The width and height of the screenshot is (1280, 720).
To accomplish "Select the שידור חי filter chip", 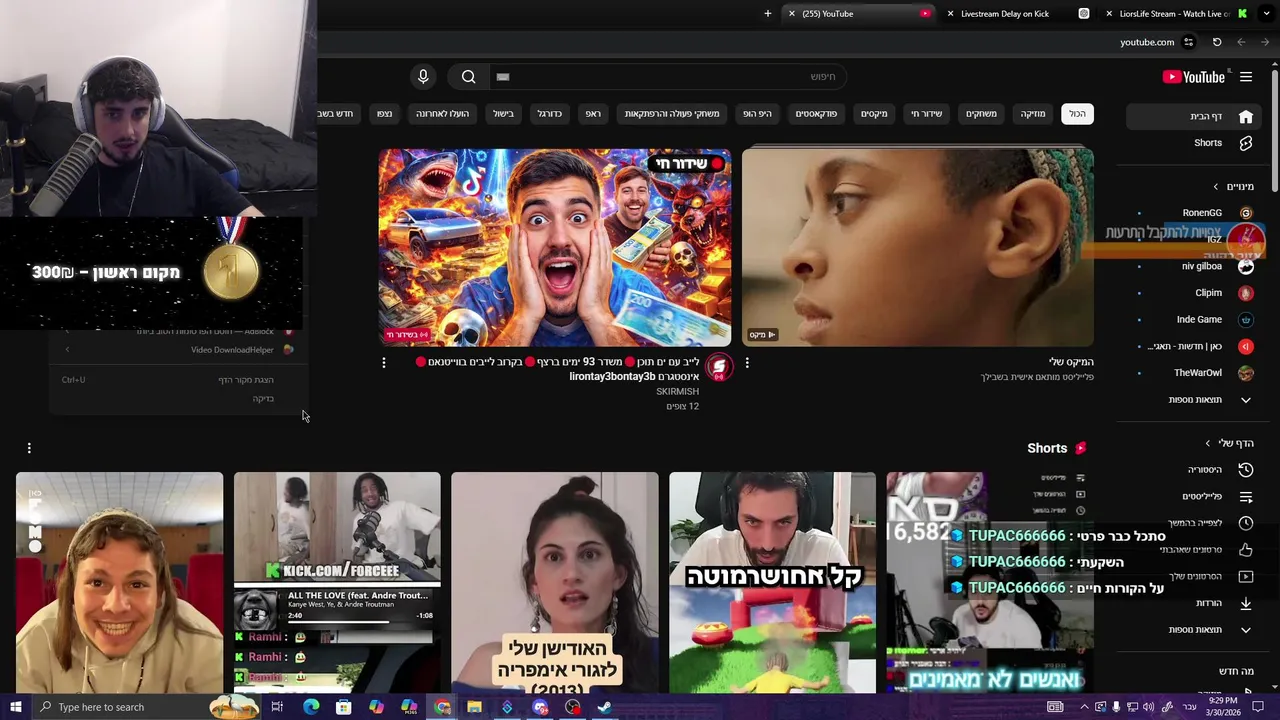I will pyautogui.click(x=926, y=114).
